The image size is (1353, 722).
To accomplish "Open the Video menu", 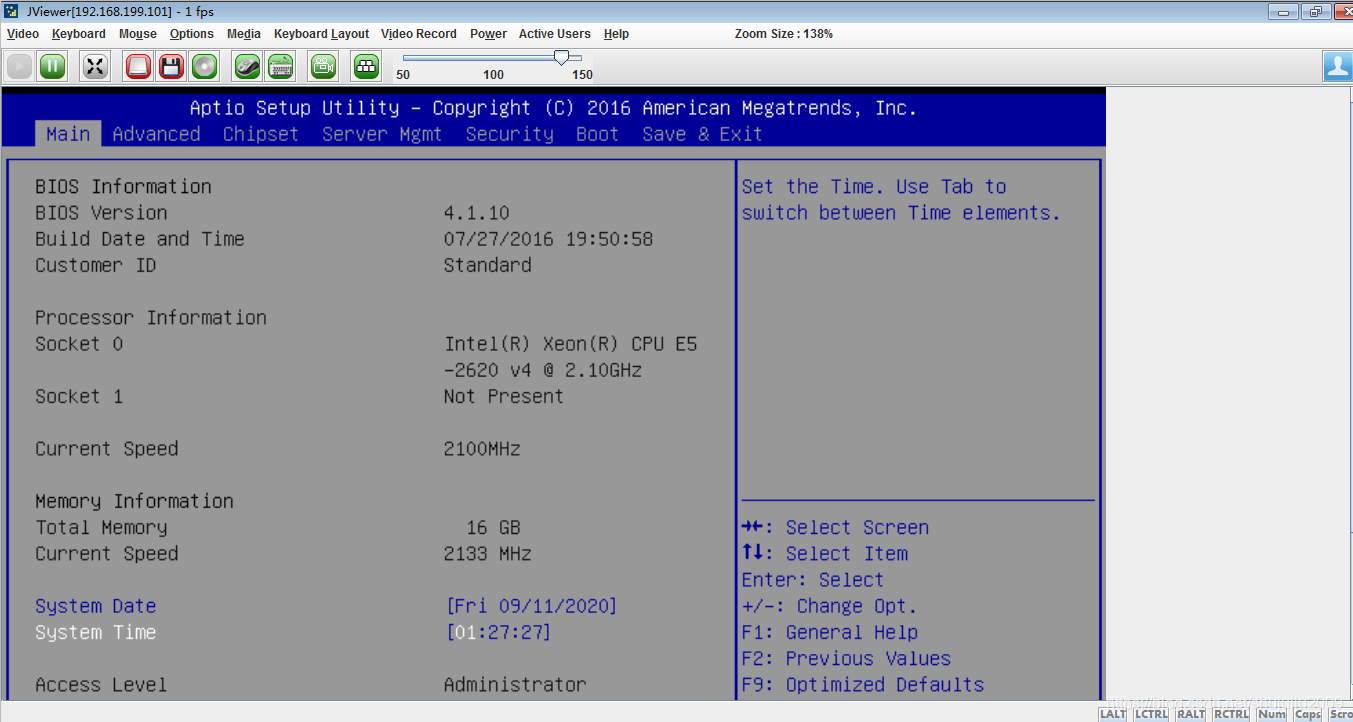I will (x=23, y=34).
